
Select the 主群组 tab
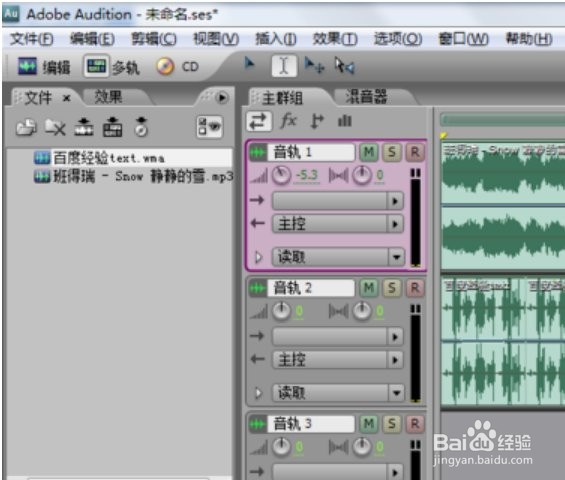[x=282, y=98]
